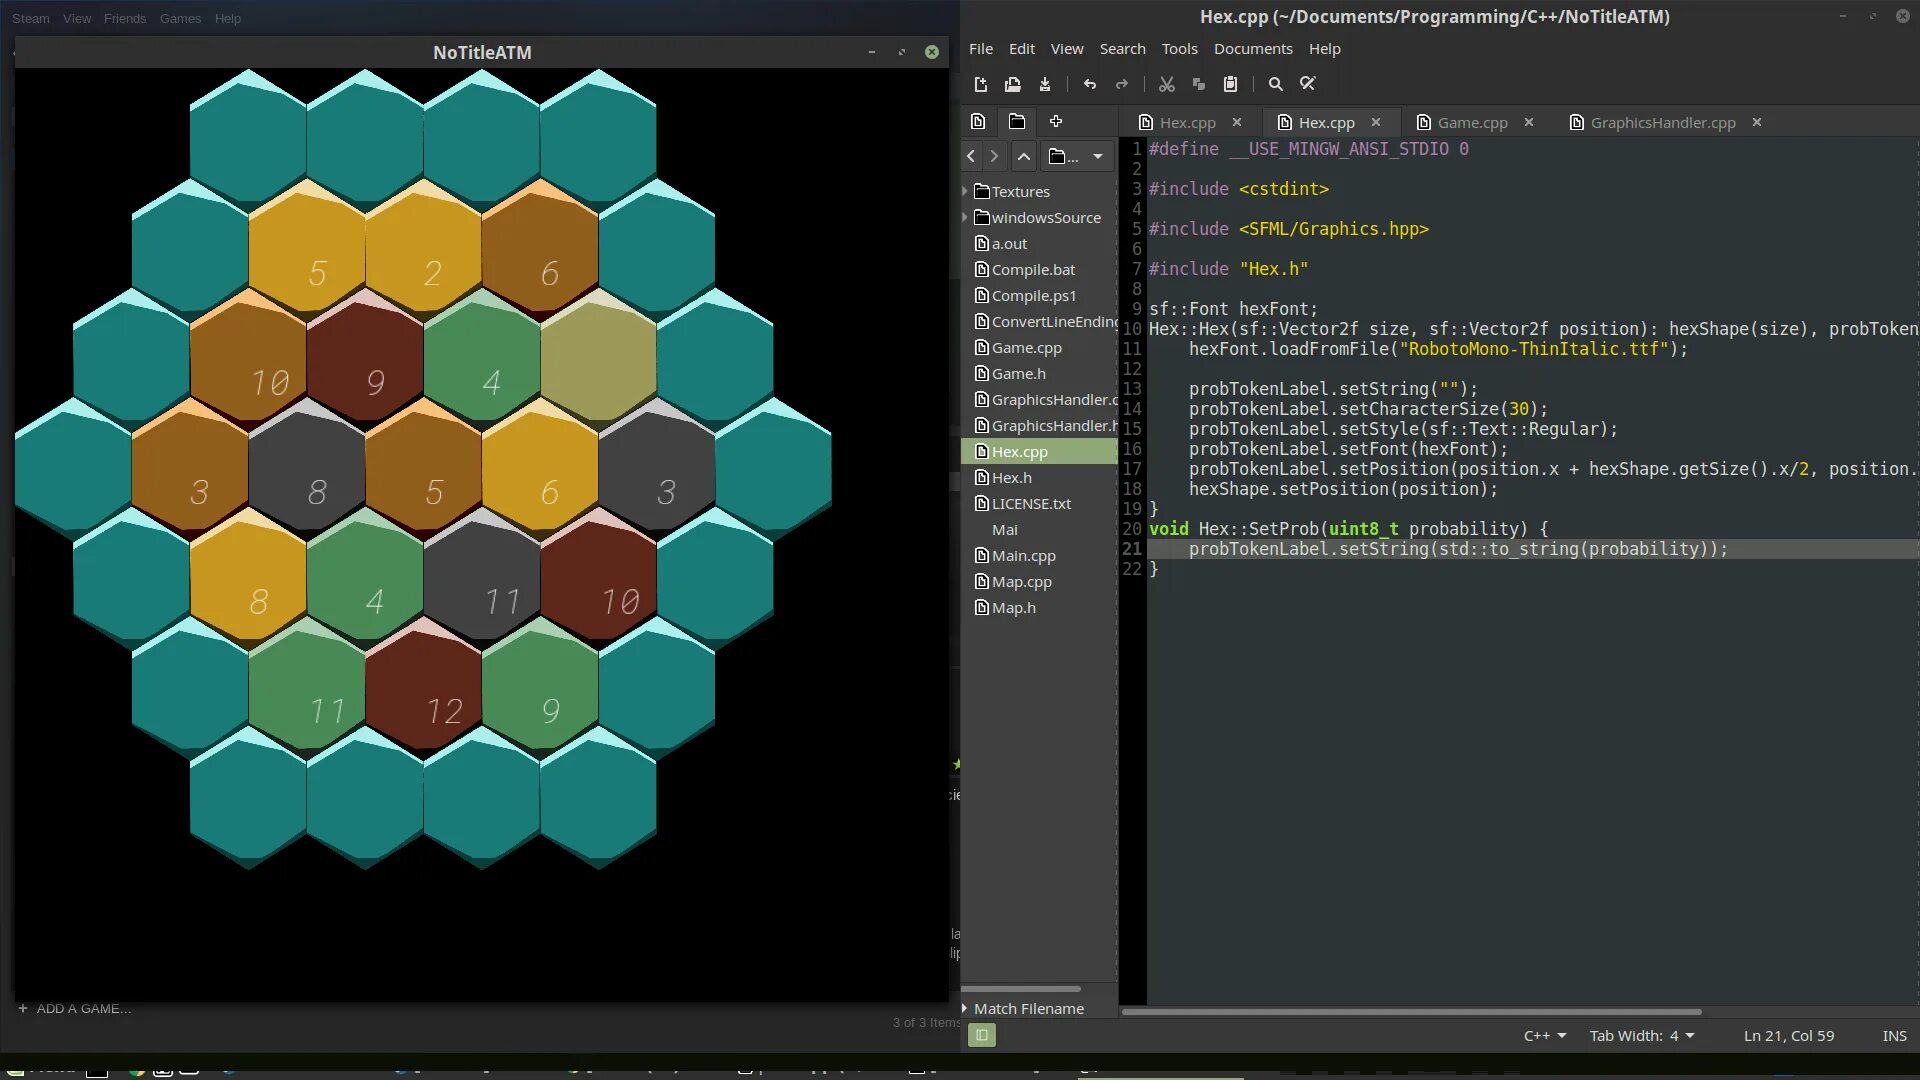Screen dimensions: 1920x1080
Task: Go up to parent directory
Action: [x=1024, y=157]
